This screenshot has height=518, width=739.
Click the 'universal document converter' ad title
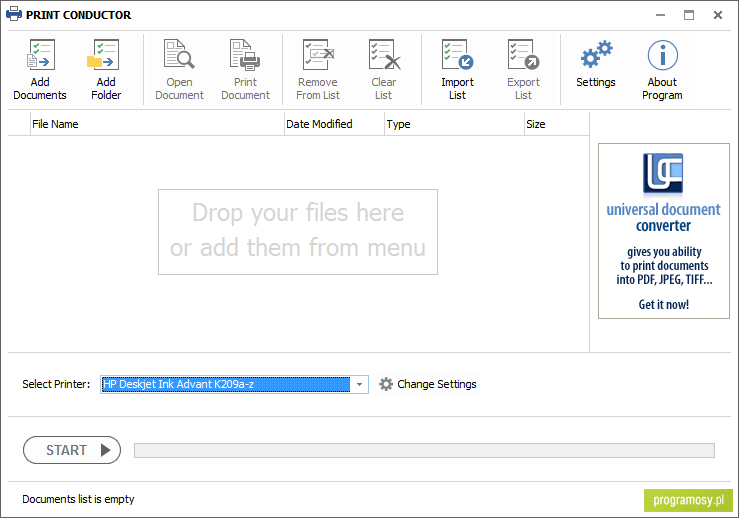663,217
